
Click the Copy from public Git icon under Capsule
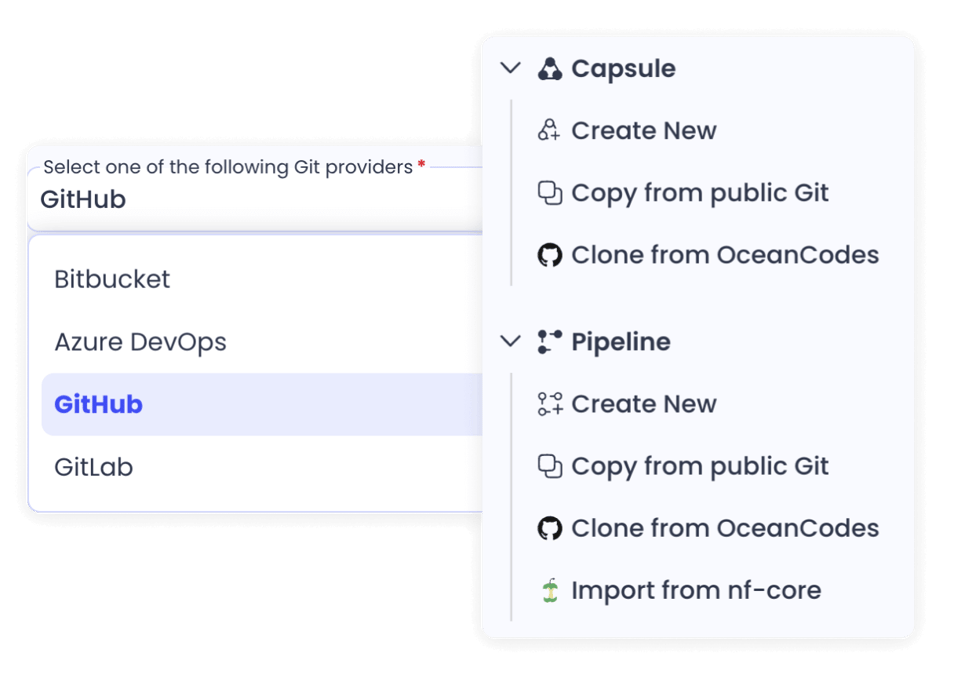pos(548,192)
